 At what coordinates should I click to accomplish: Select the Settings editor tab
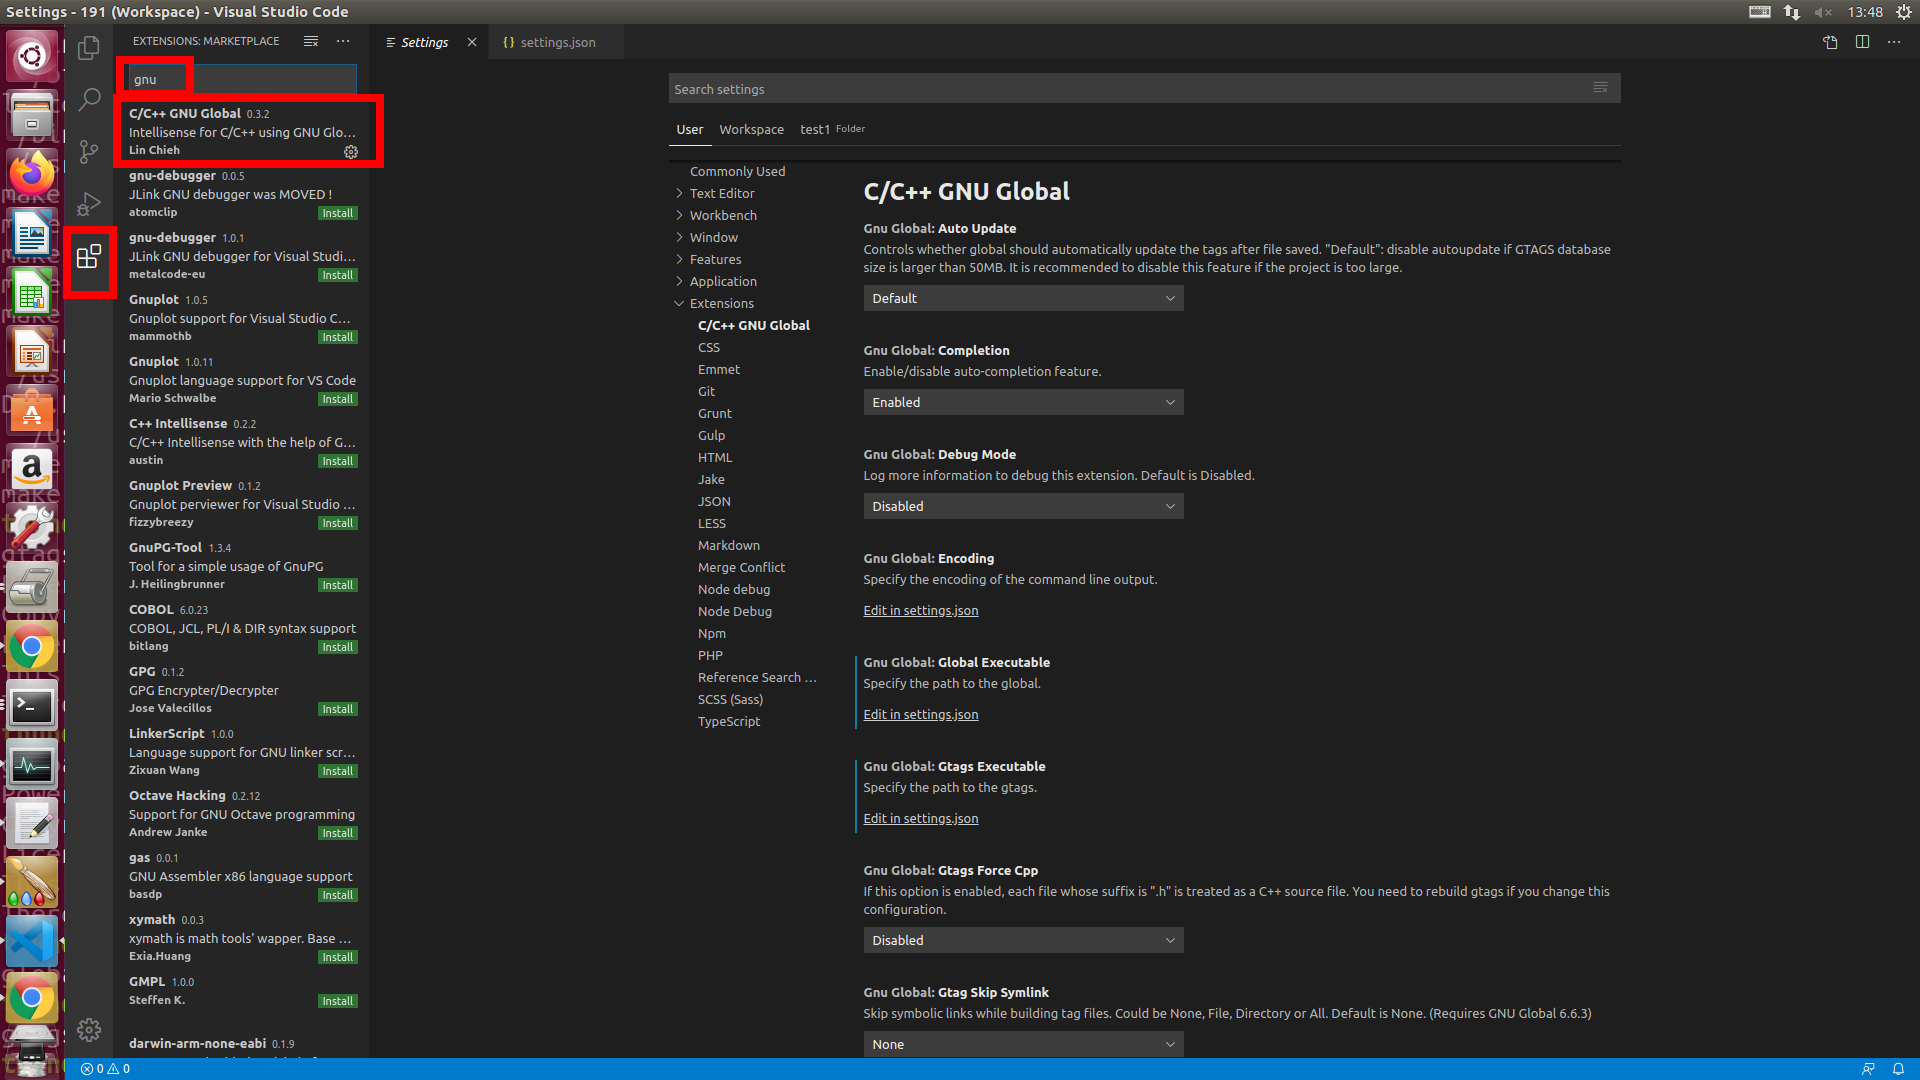click(424, 42)
